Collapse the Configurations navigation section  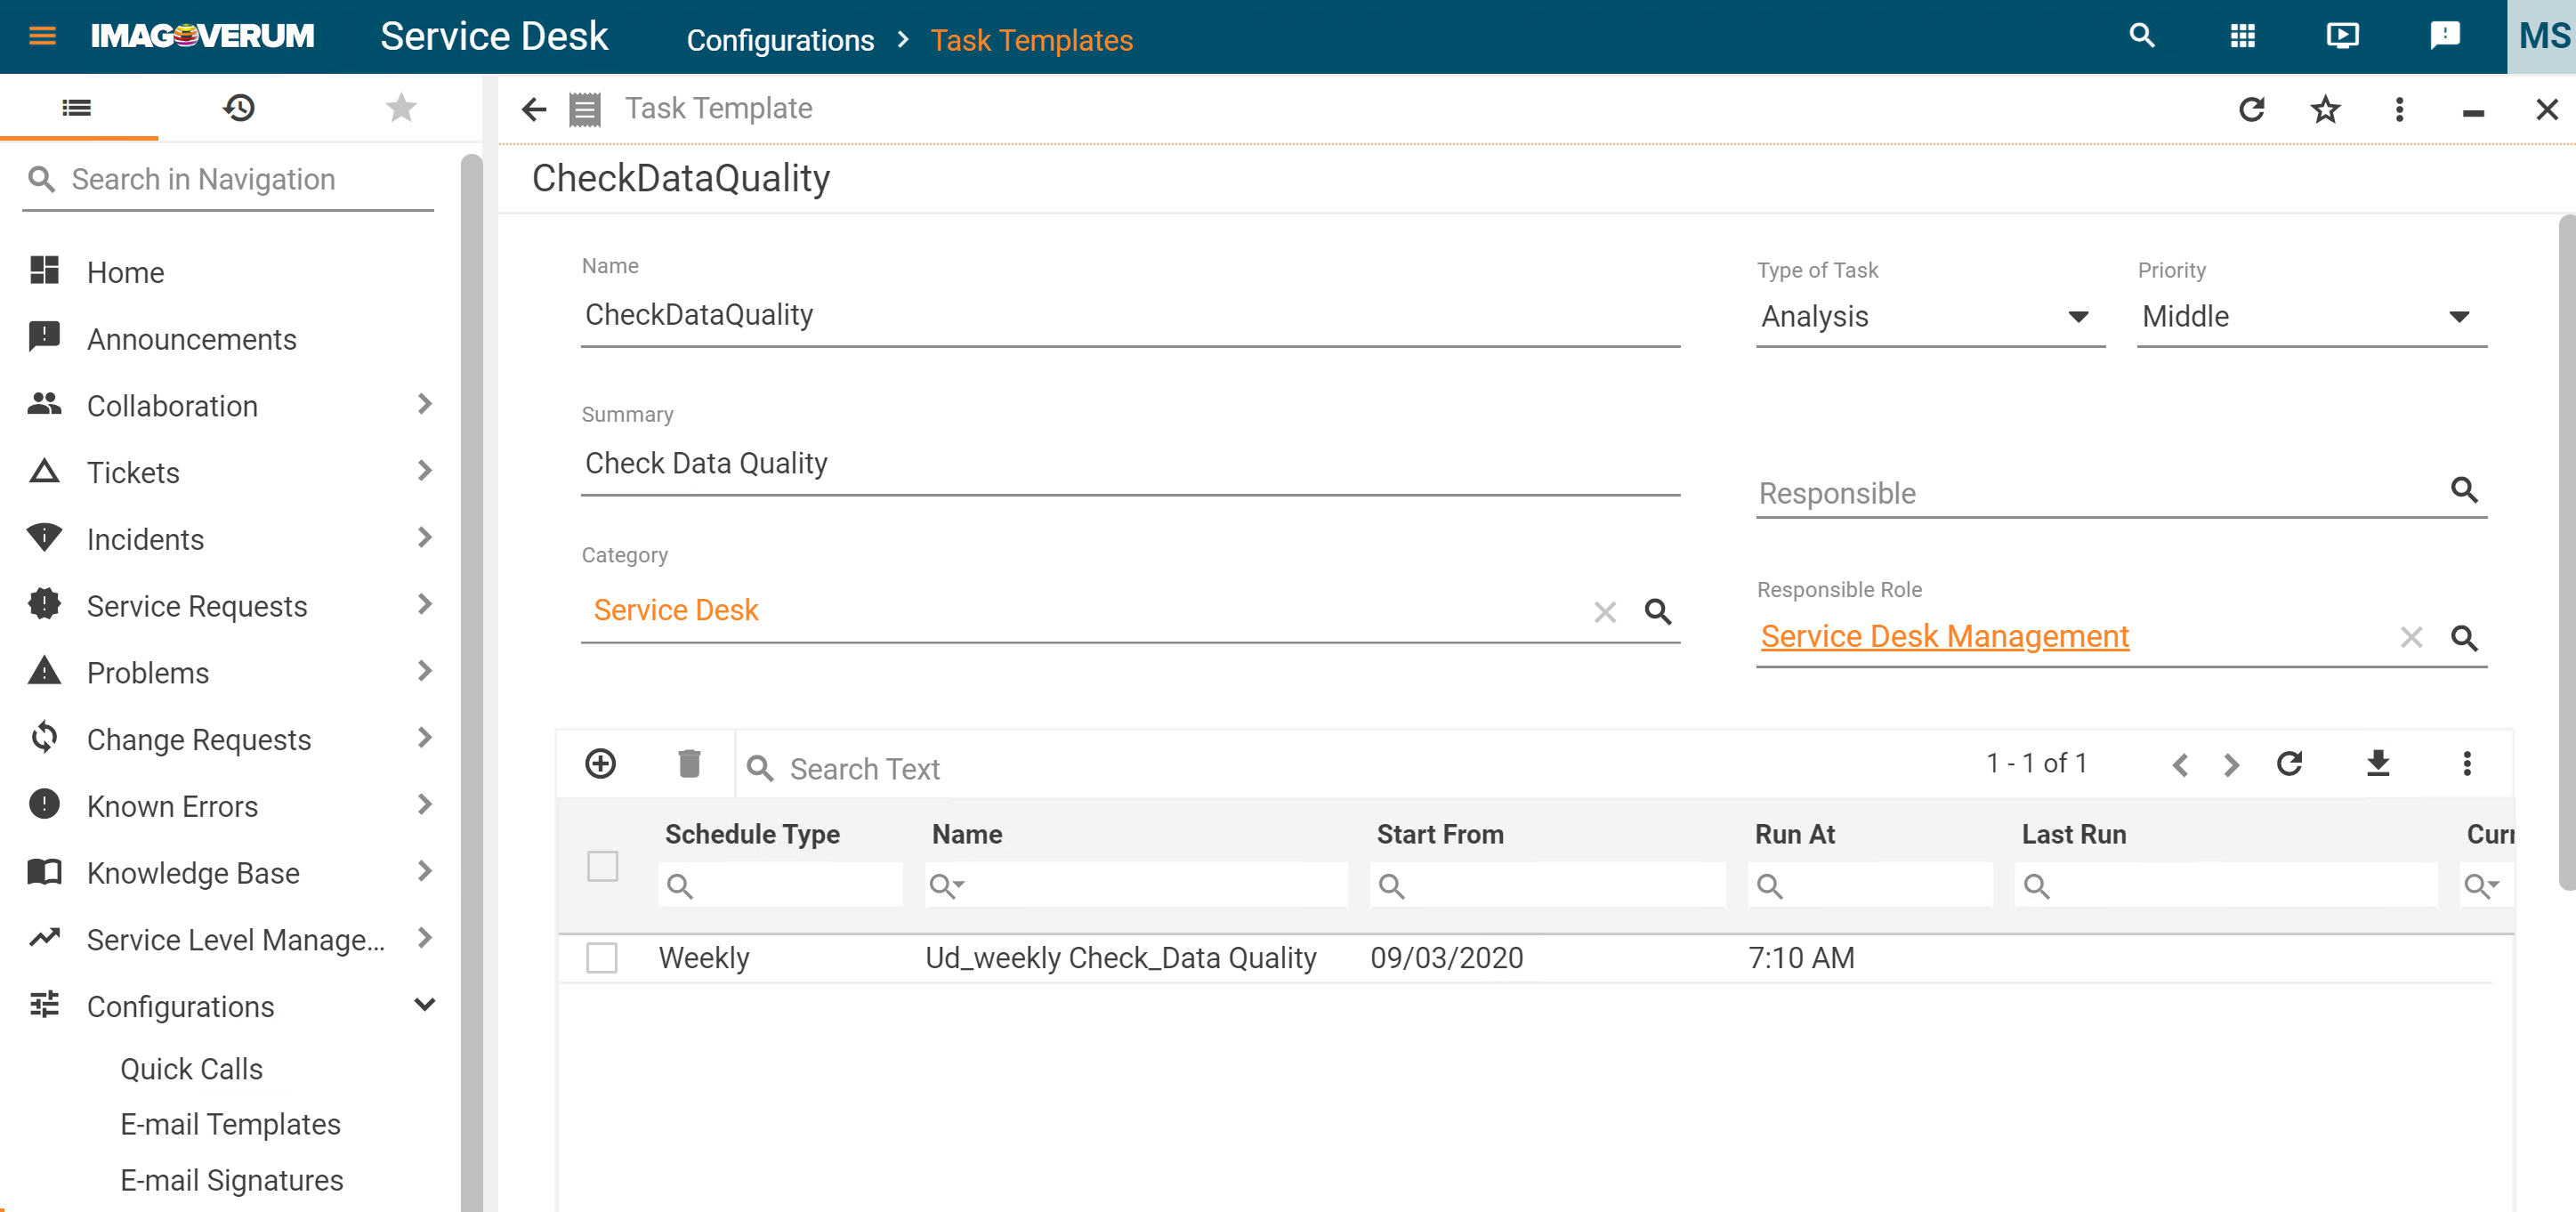coord(424,1005)
